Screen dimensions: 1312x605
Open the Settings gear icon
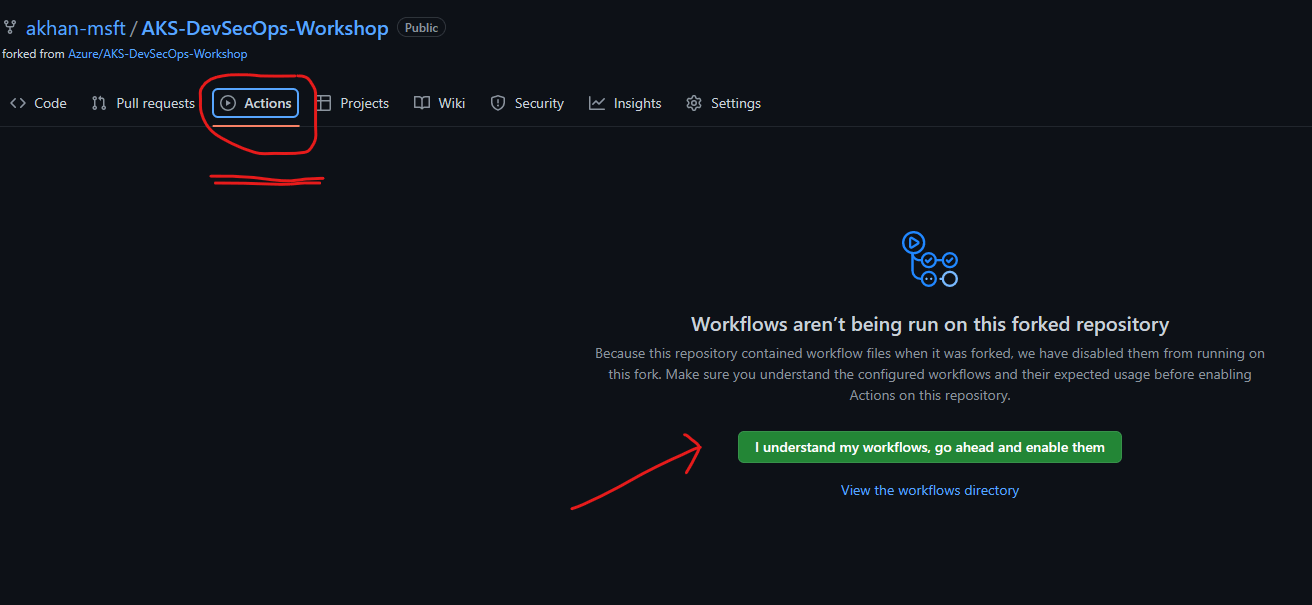[693, 102]
